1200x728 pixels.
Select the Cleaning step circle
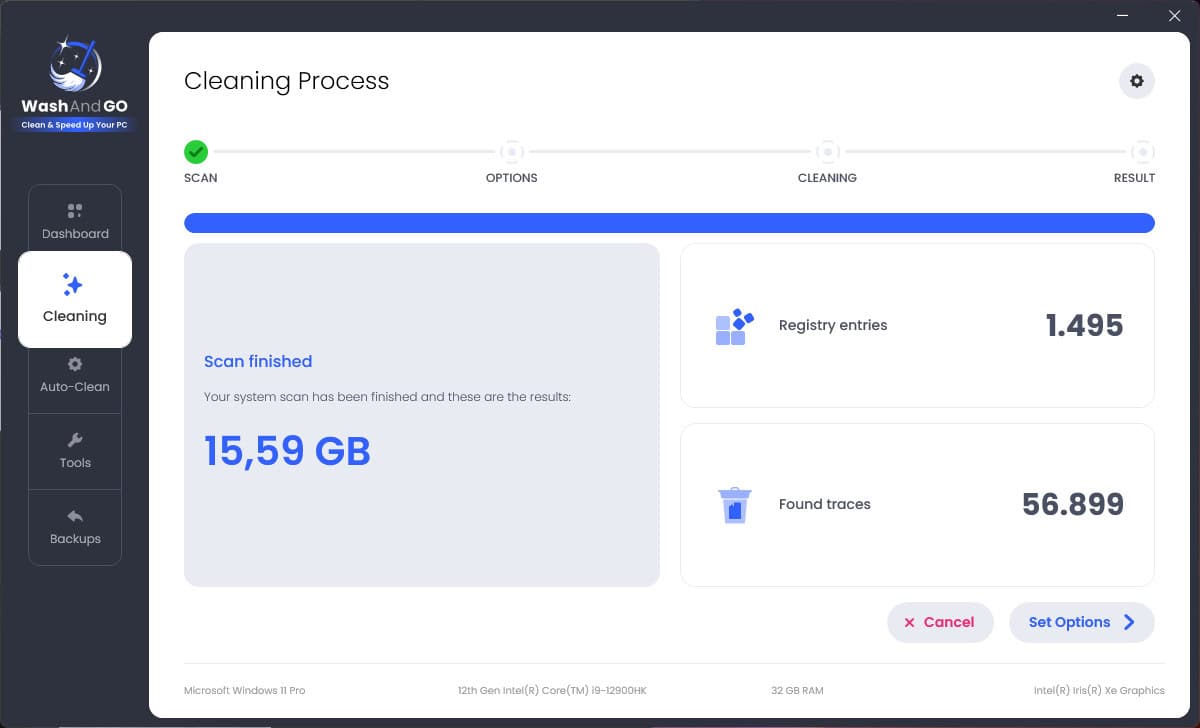click(827, 152)
